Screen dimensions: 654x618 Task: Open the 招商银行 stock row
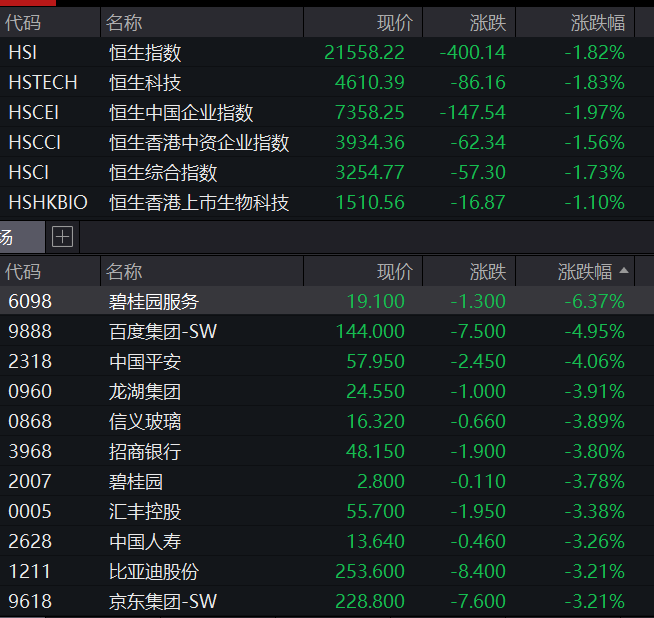pos(145,451)
